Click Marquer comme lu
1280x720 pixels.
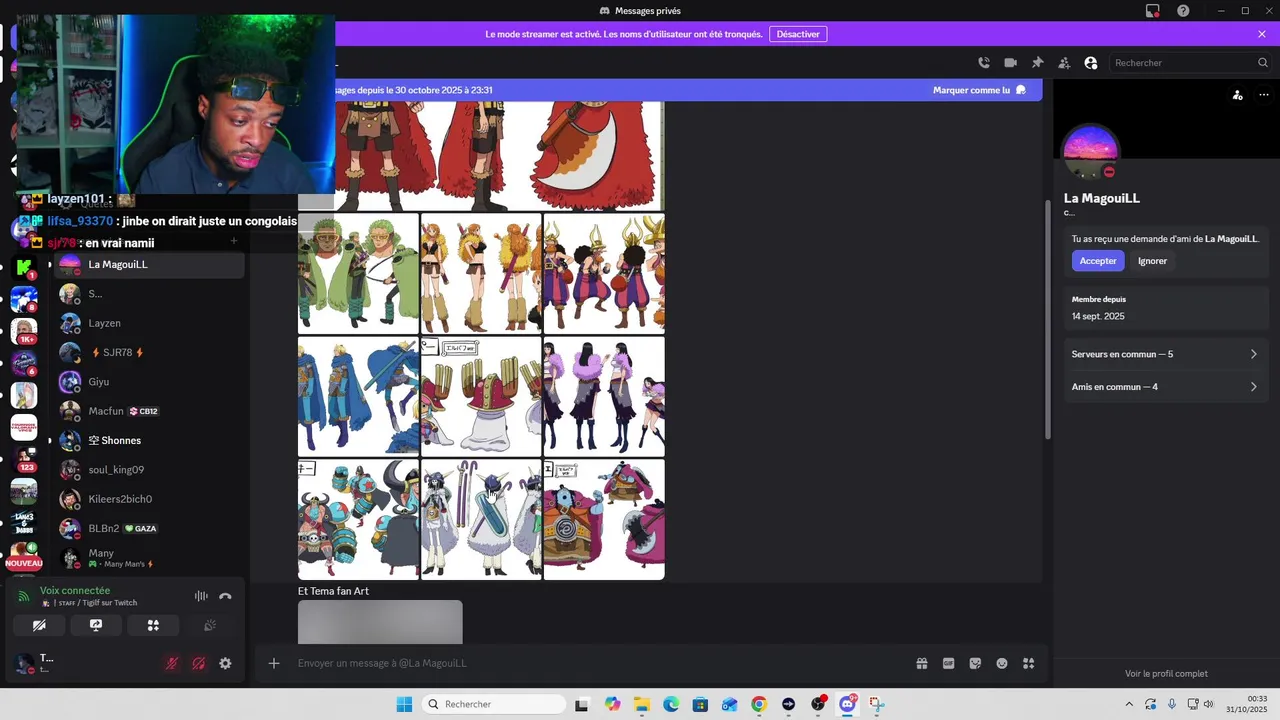[979, 90]
